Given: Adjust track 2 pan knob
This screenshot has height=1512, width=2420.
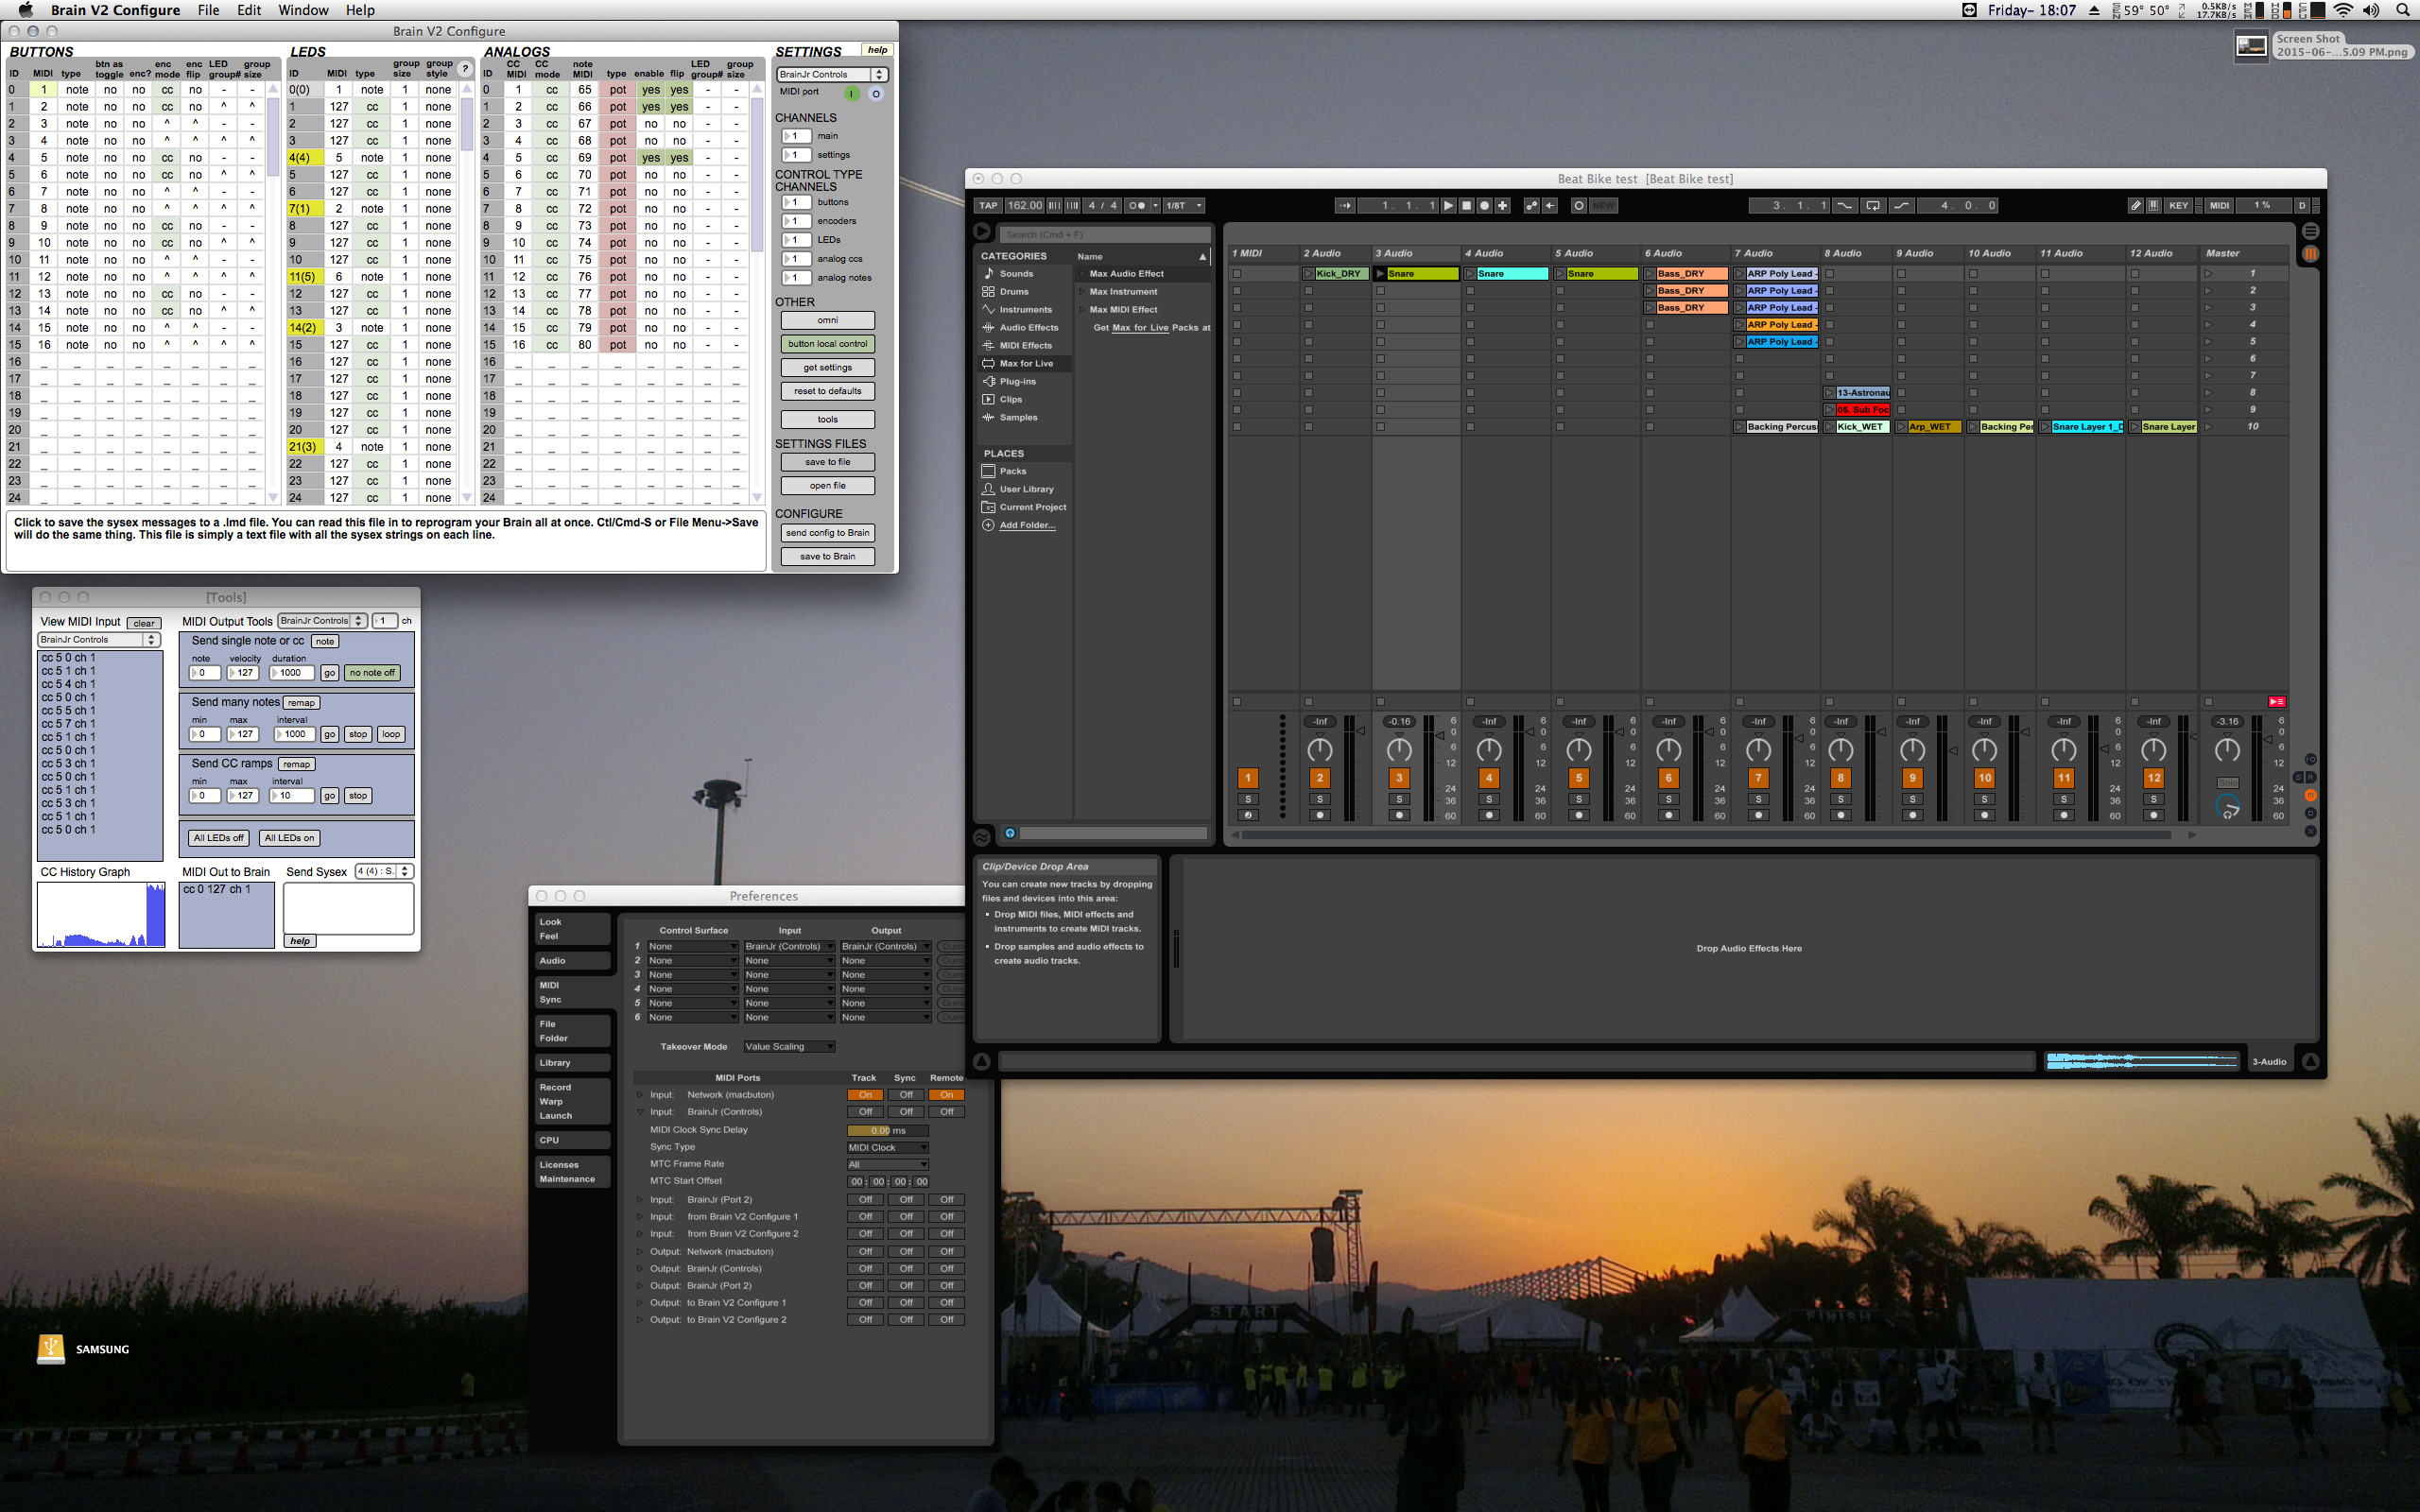Looking at the screenshot, I should 1319,749.
